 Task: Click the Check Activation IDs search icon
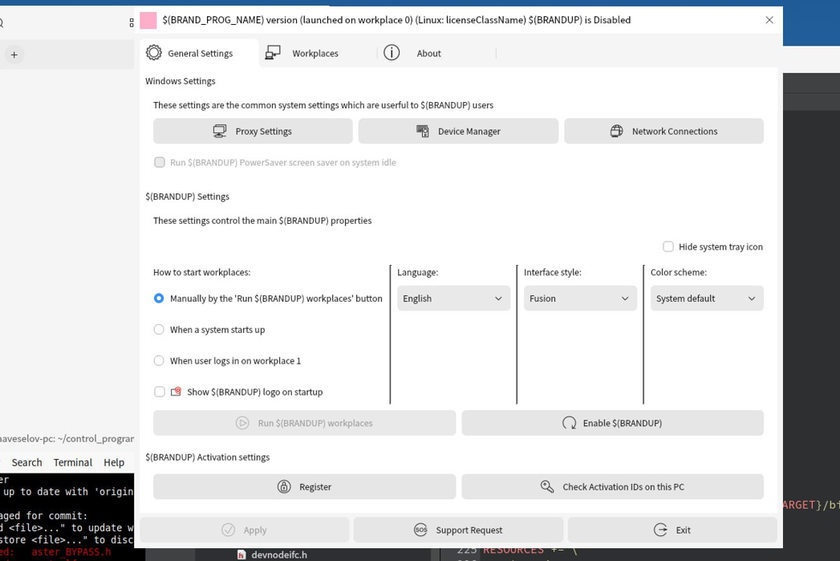point(547,487)
